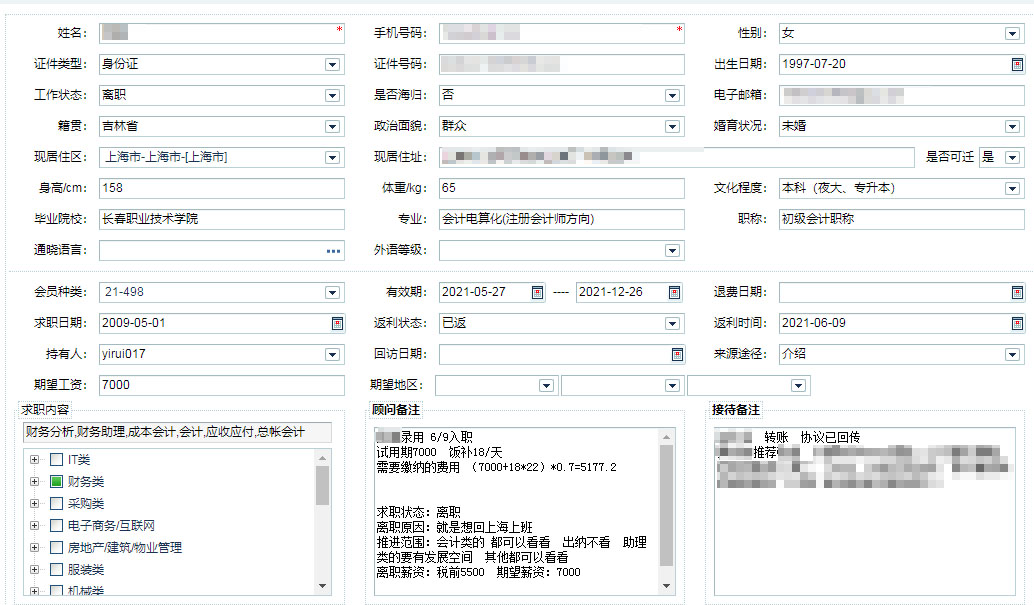Click the 期望工资 field showing 7000

222,385
